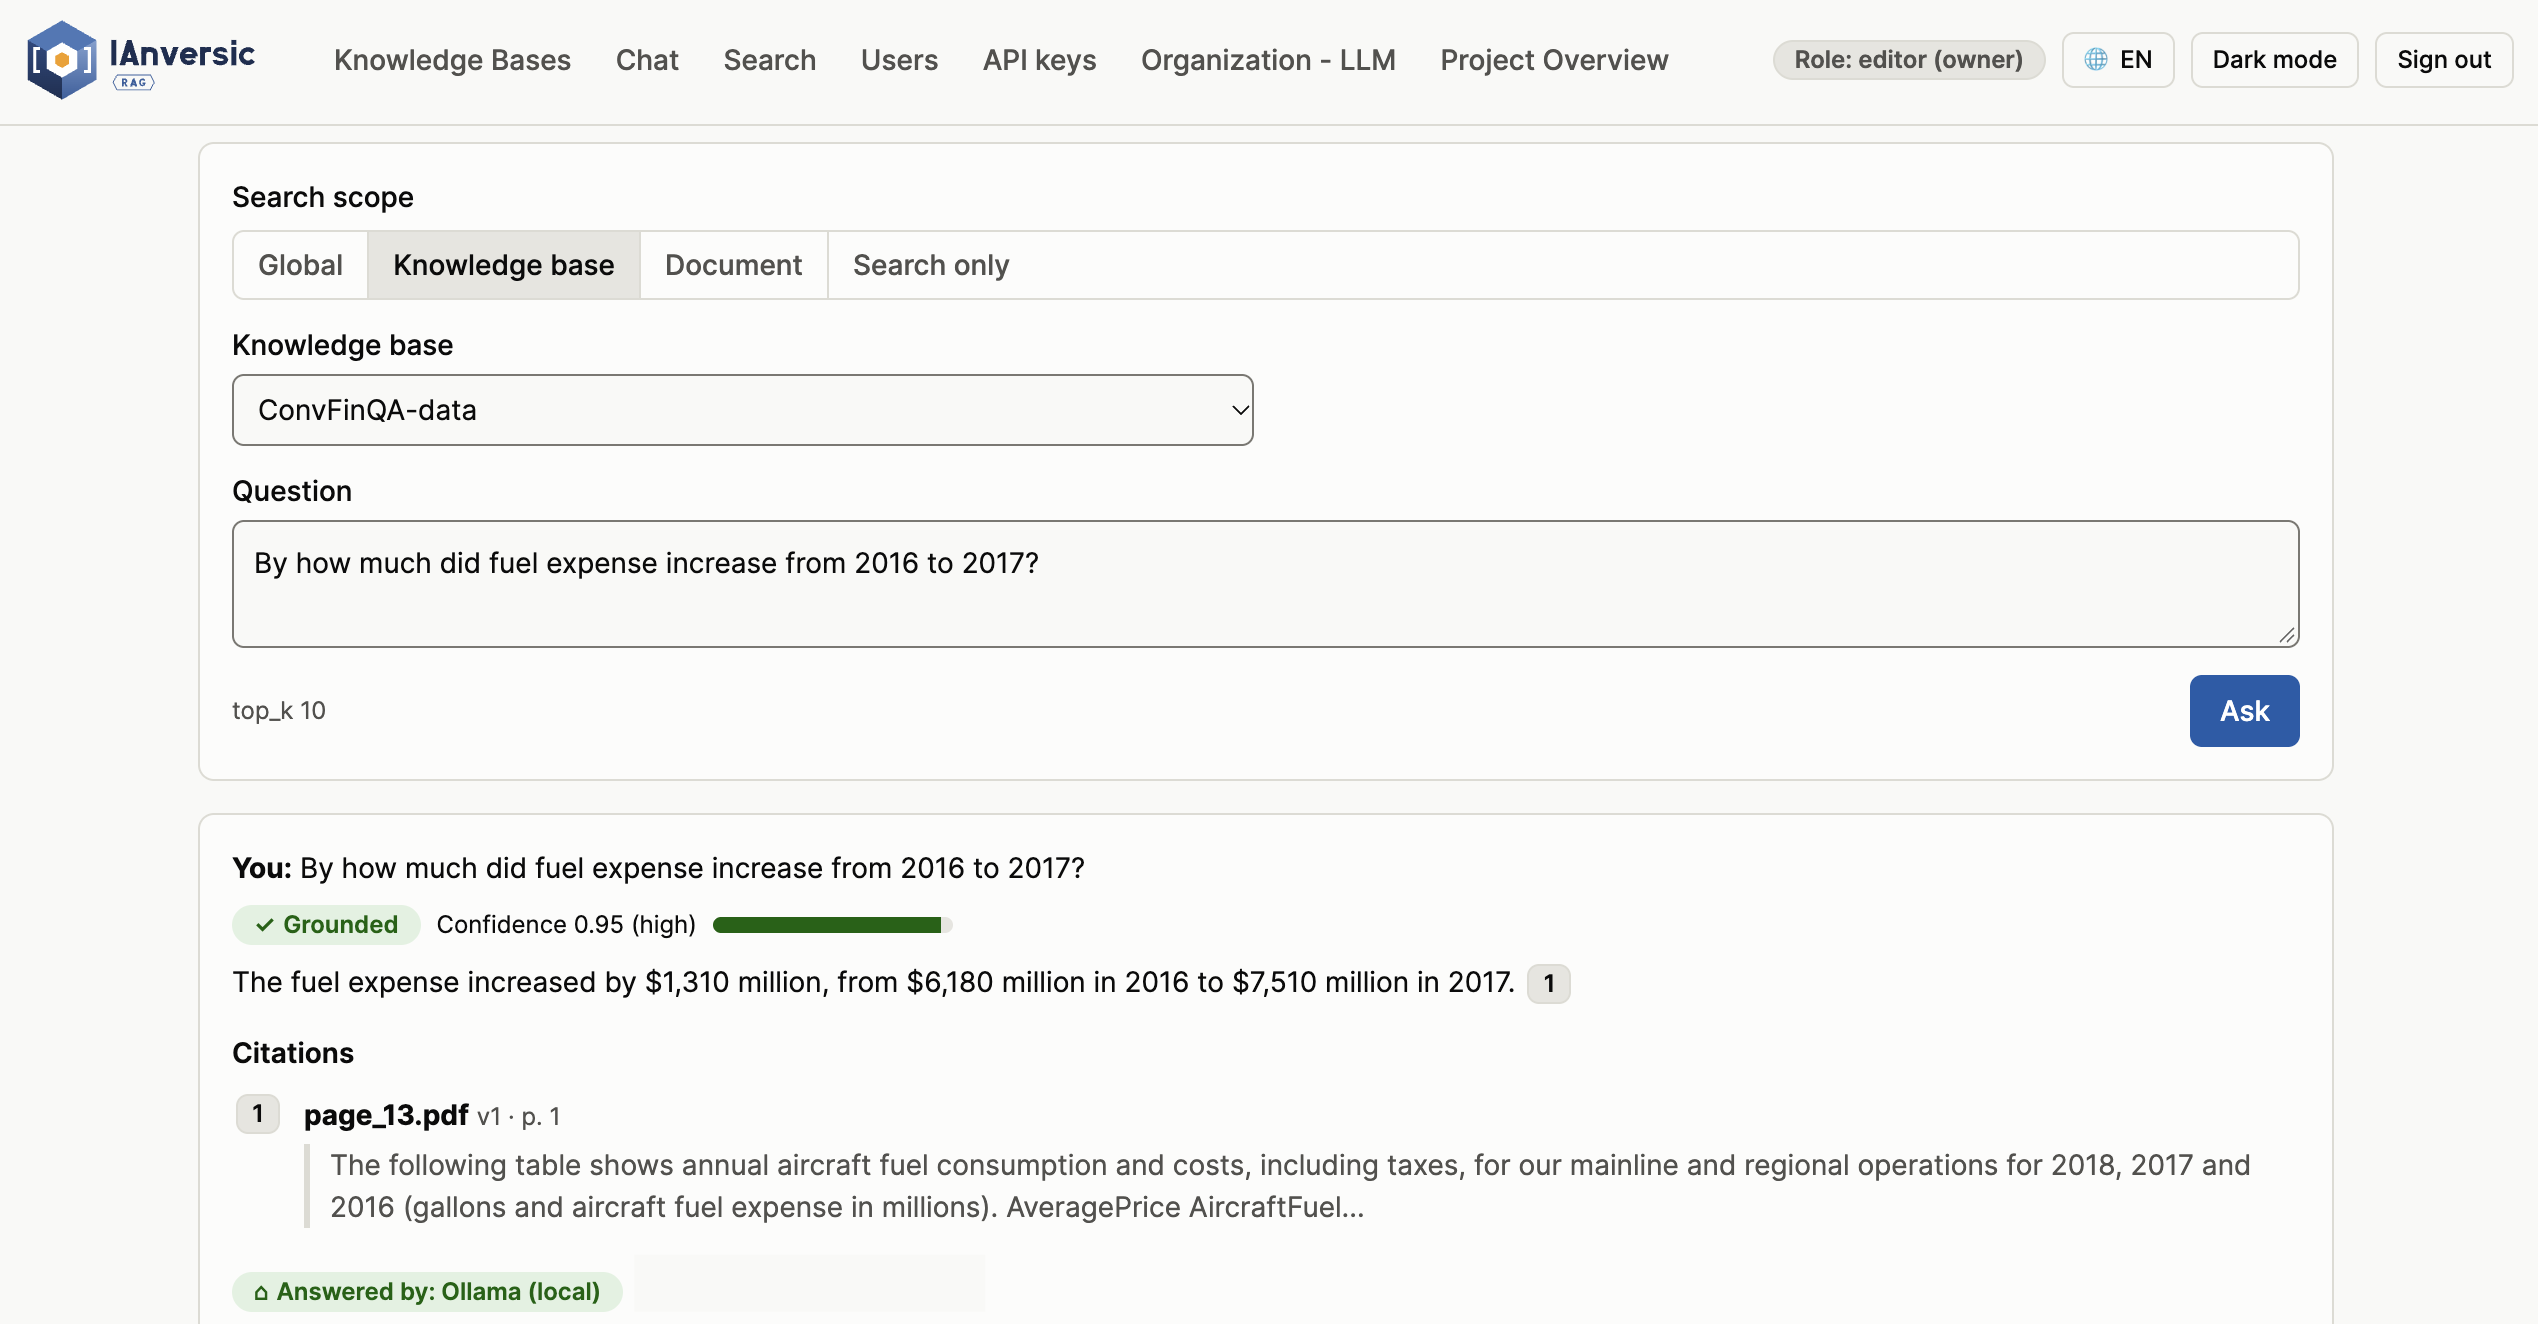The height and width of the screenshot is (1324, 2538).
Task: Go to the Chat page
Action: click(647, 60)
